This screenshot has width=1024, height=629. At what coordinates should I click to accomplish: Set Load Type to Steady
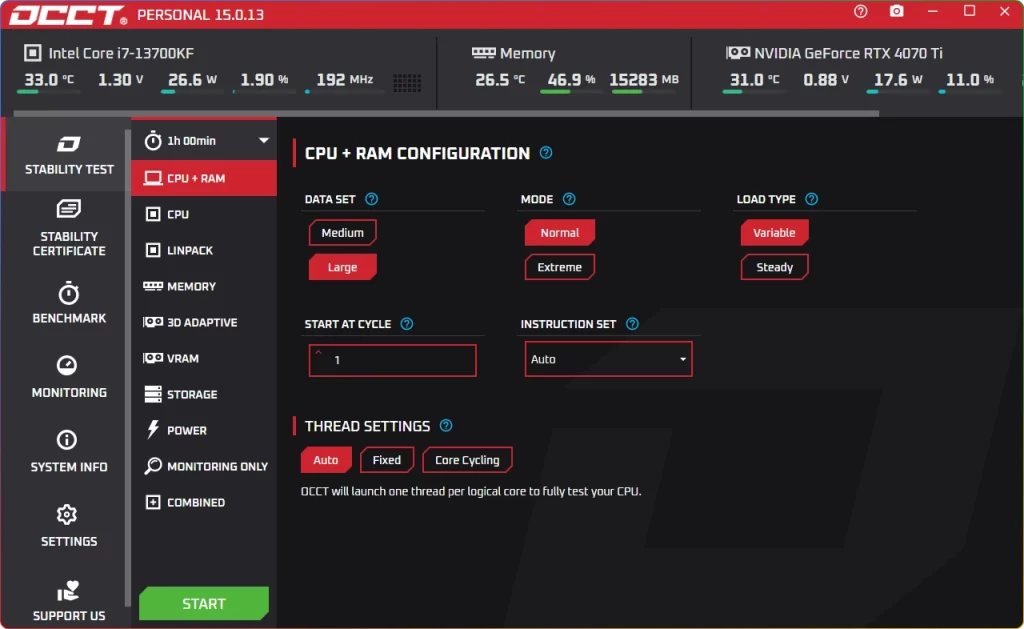tap(774, 267)
